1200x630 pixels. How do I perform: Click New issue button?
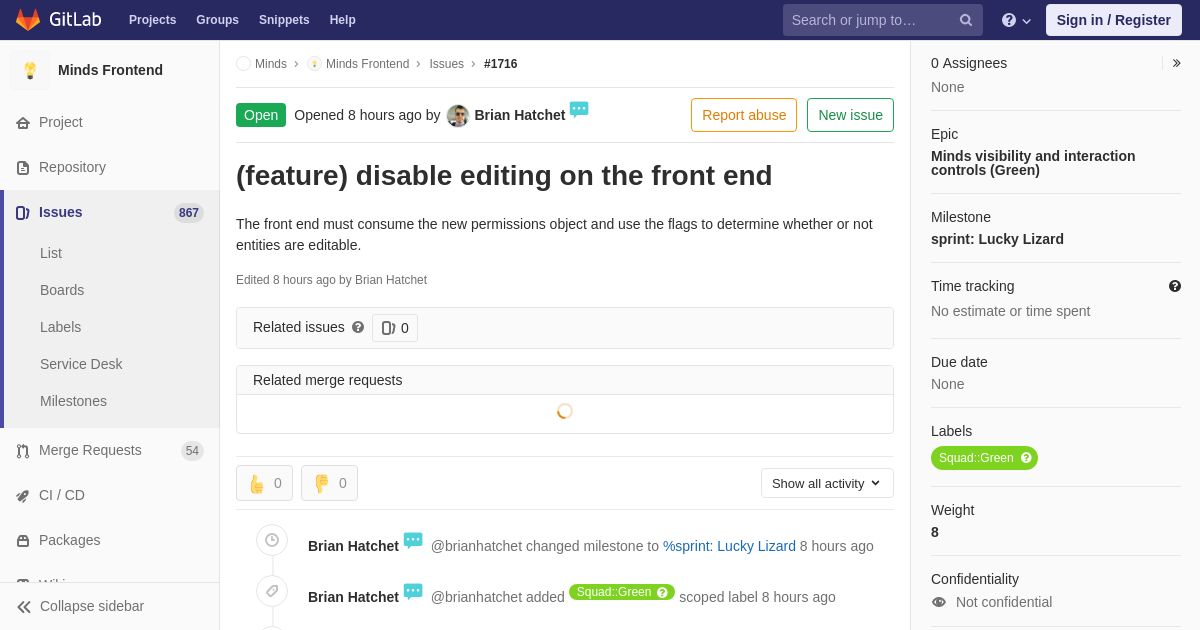[850, 115]
